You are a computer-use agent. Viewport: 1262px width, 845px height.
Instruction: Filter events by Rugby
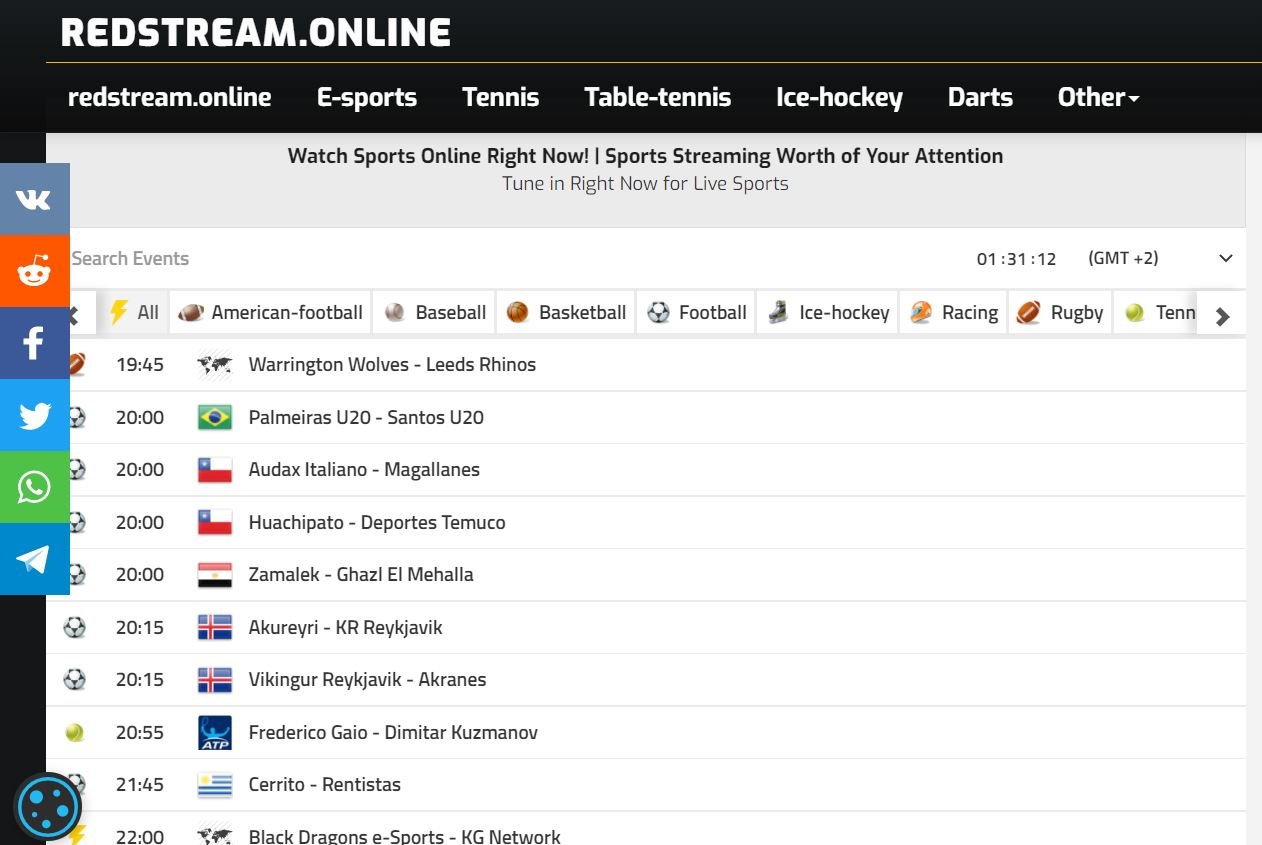(1060, 312)
